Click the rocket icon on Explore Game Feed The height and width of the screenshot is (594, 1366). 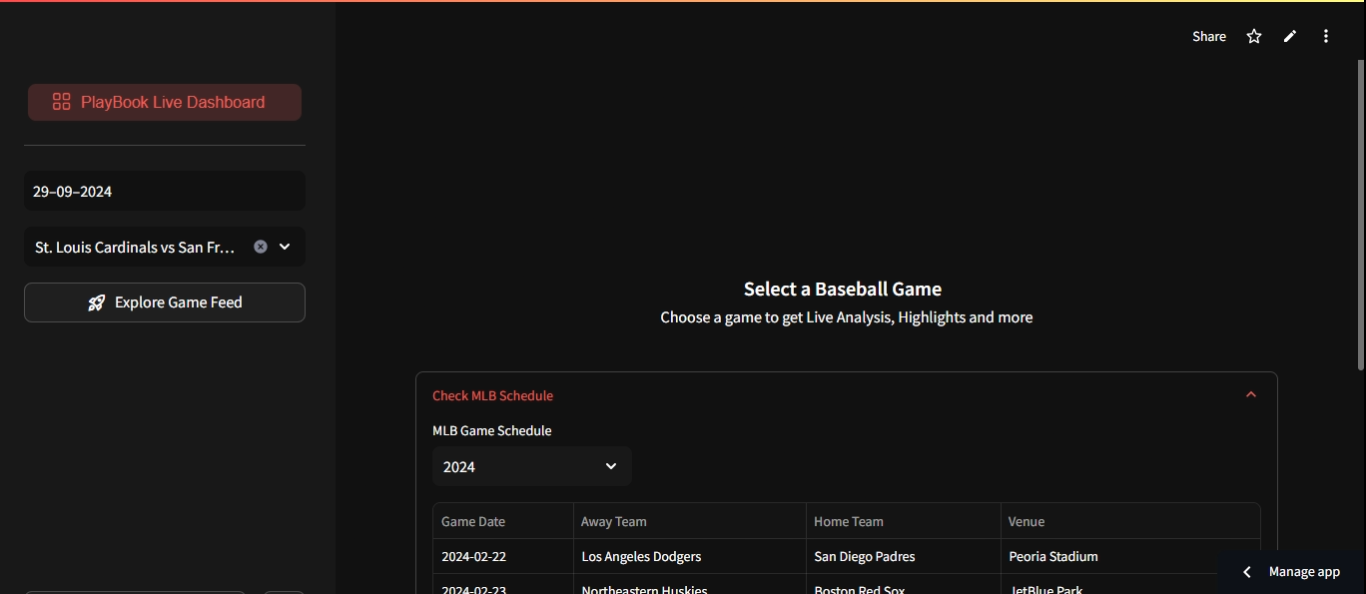click(96, 303)
